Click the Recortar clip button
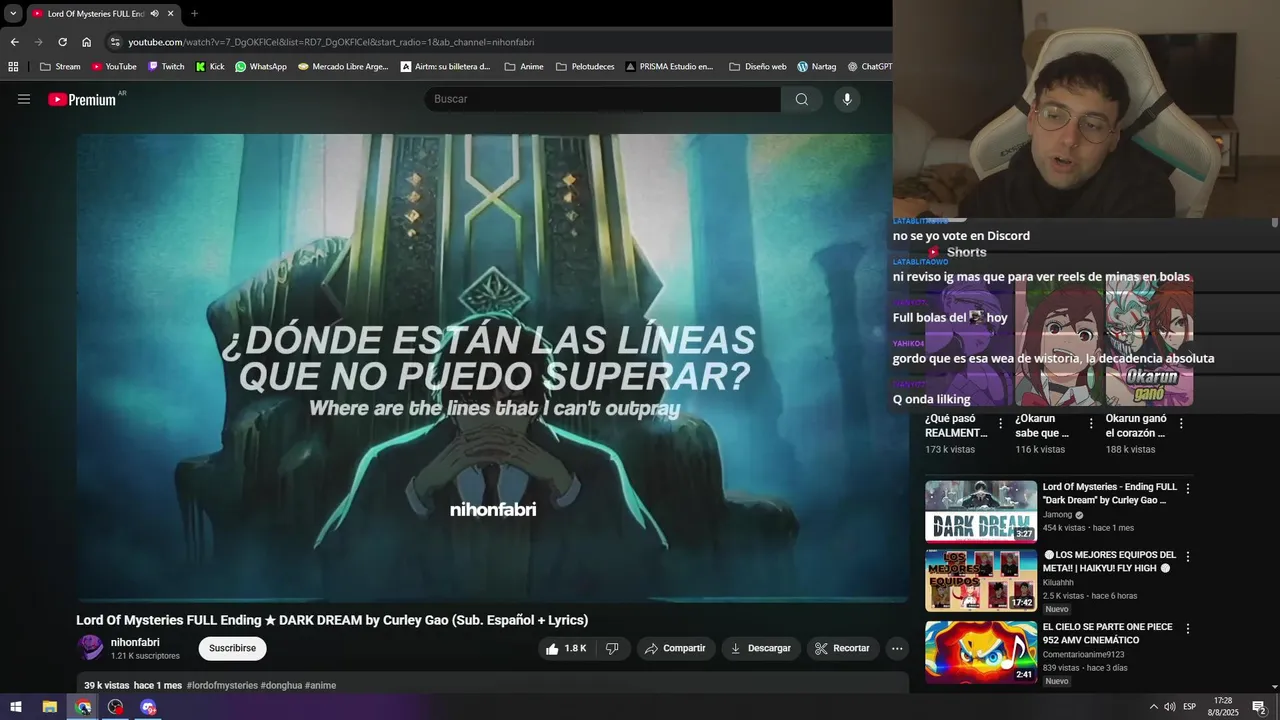The height and width of the screenshot is (720, 1280). [x=843, y=648]
